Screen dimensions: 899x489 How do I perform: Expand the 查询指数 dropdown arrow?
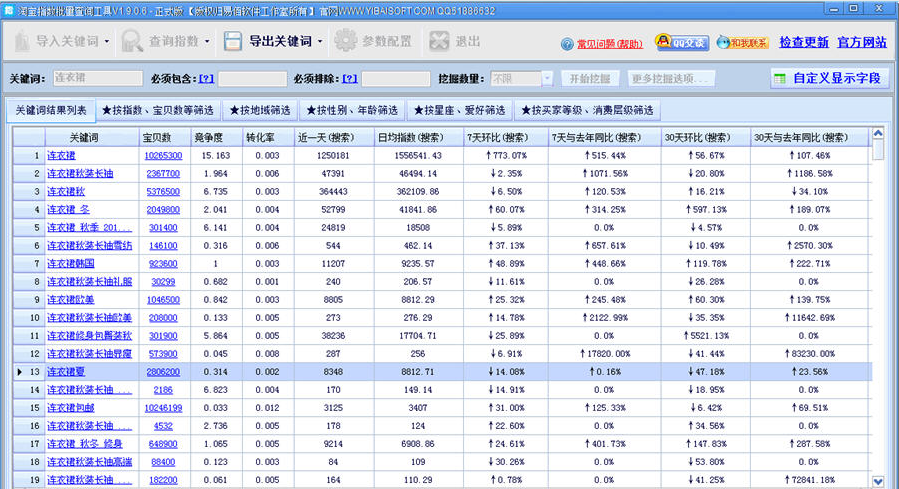click(207, 42)
